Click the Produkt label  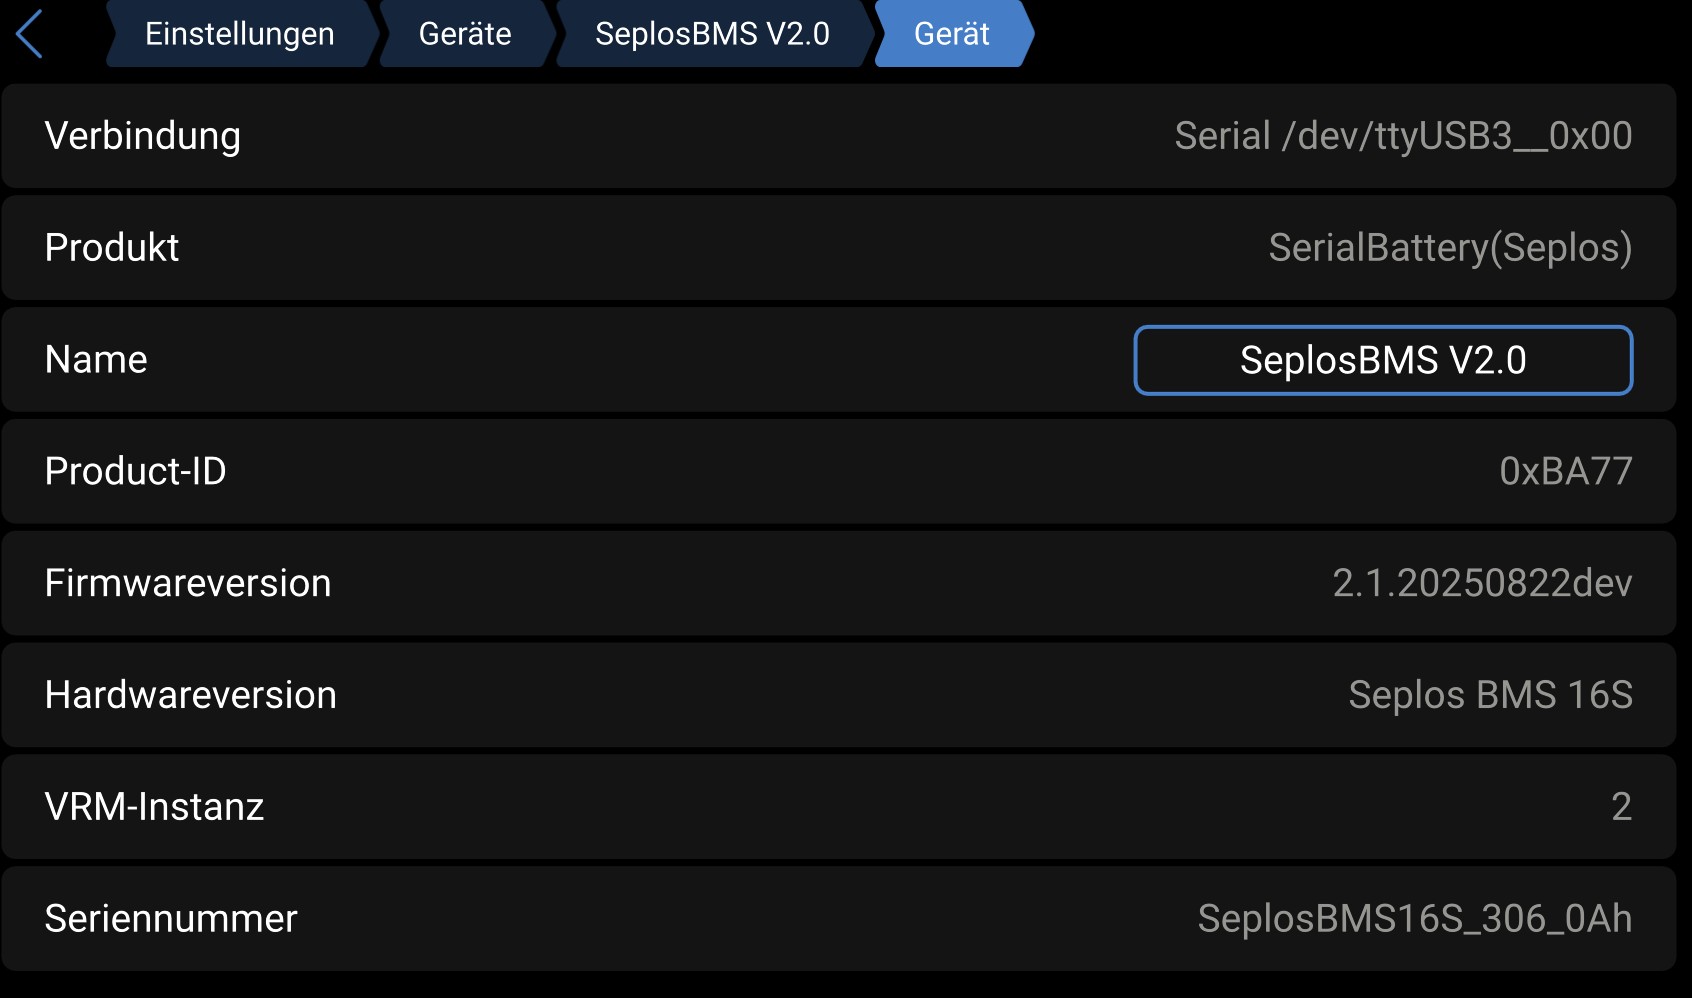pos(112,248)
